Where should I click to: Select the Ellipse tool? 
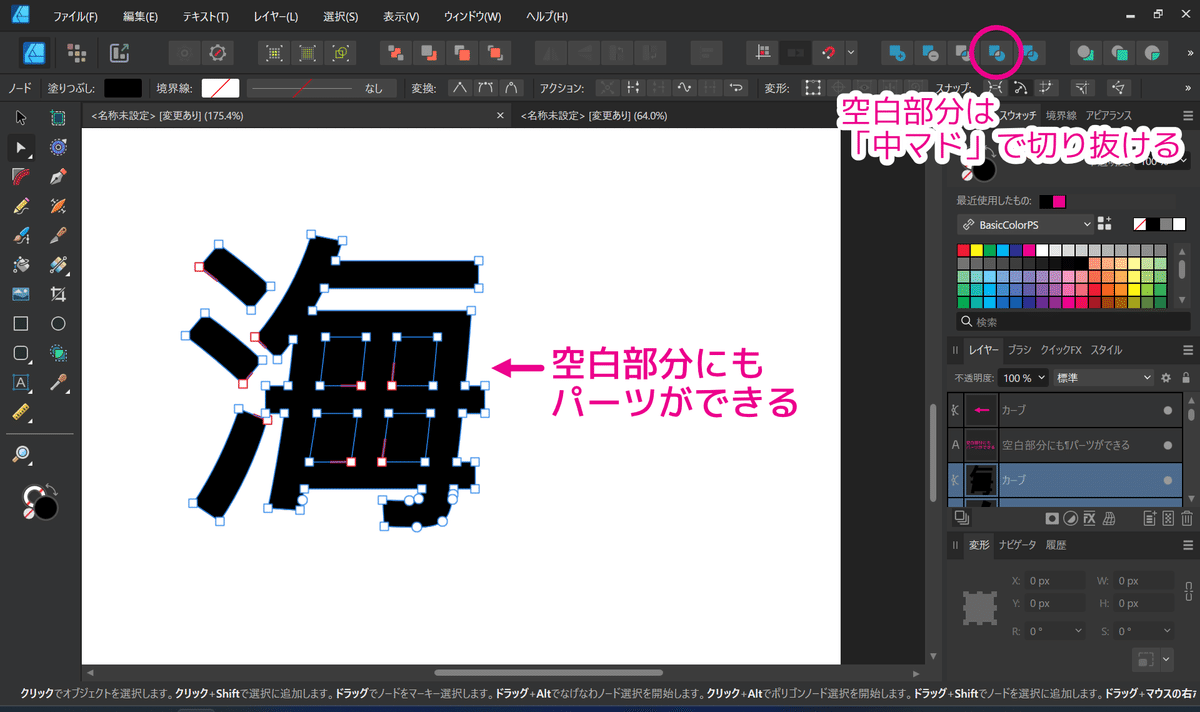[58, 324]
